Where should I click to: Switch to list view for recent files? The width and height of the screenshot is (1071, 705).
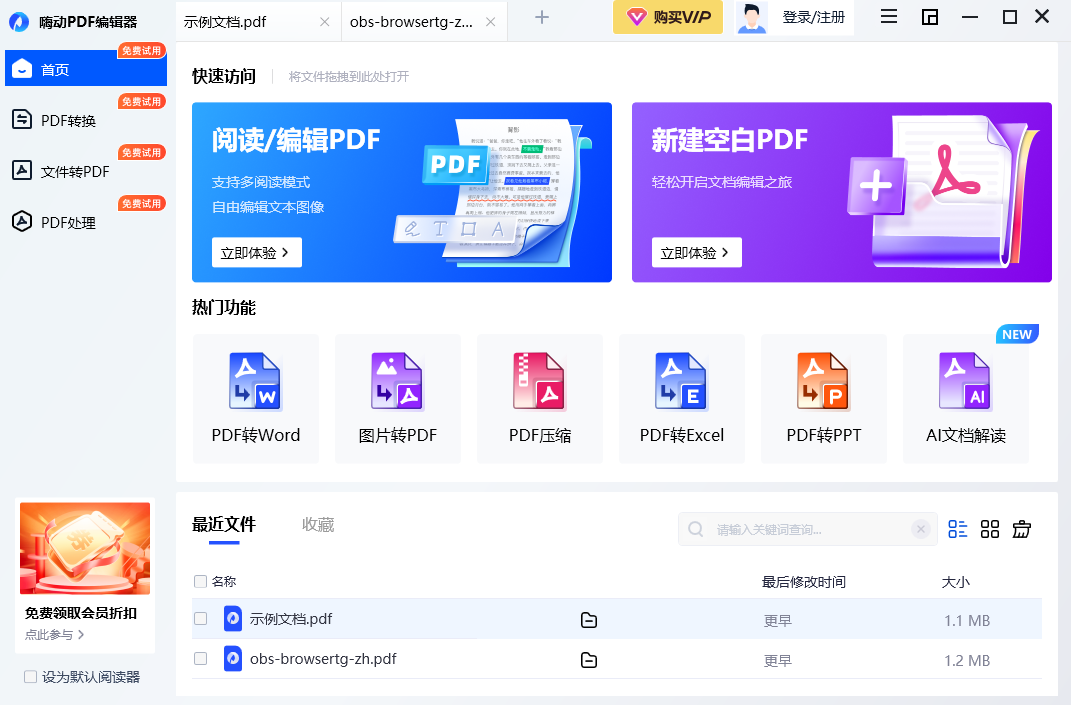point(957,529)
